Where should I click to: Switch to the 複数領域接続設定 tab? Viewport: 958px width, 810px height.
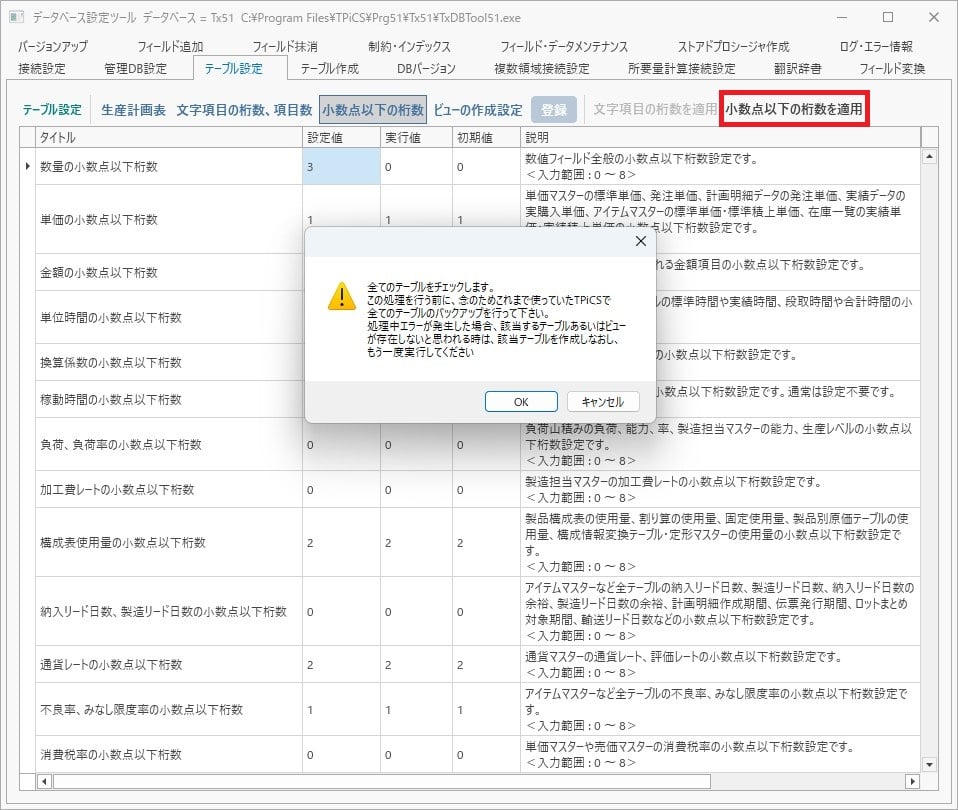click(542, 68)
